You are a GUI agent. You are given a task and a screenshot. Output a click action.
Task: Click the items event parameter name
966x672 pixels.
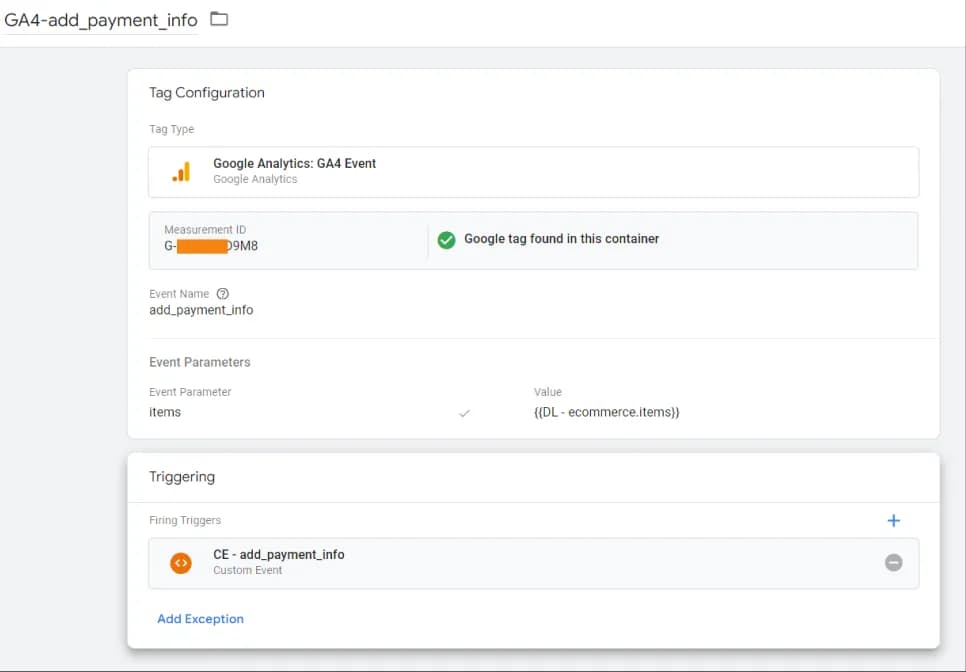(164, 412)
